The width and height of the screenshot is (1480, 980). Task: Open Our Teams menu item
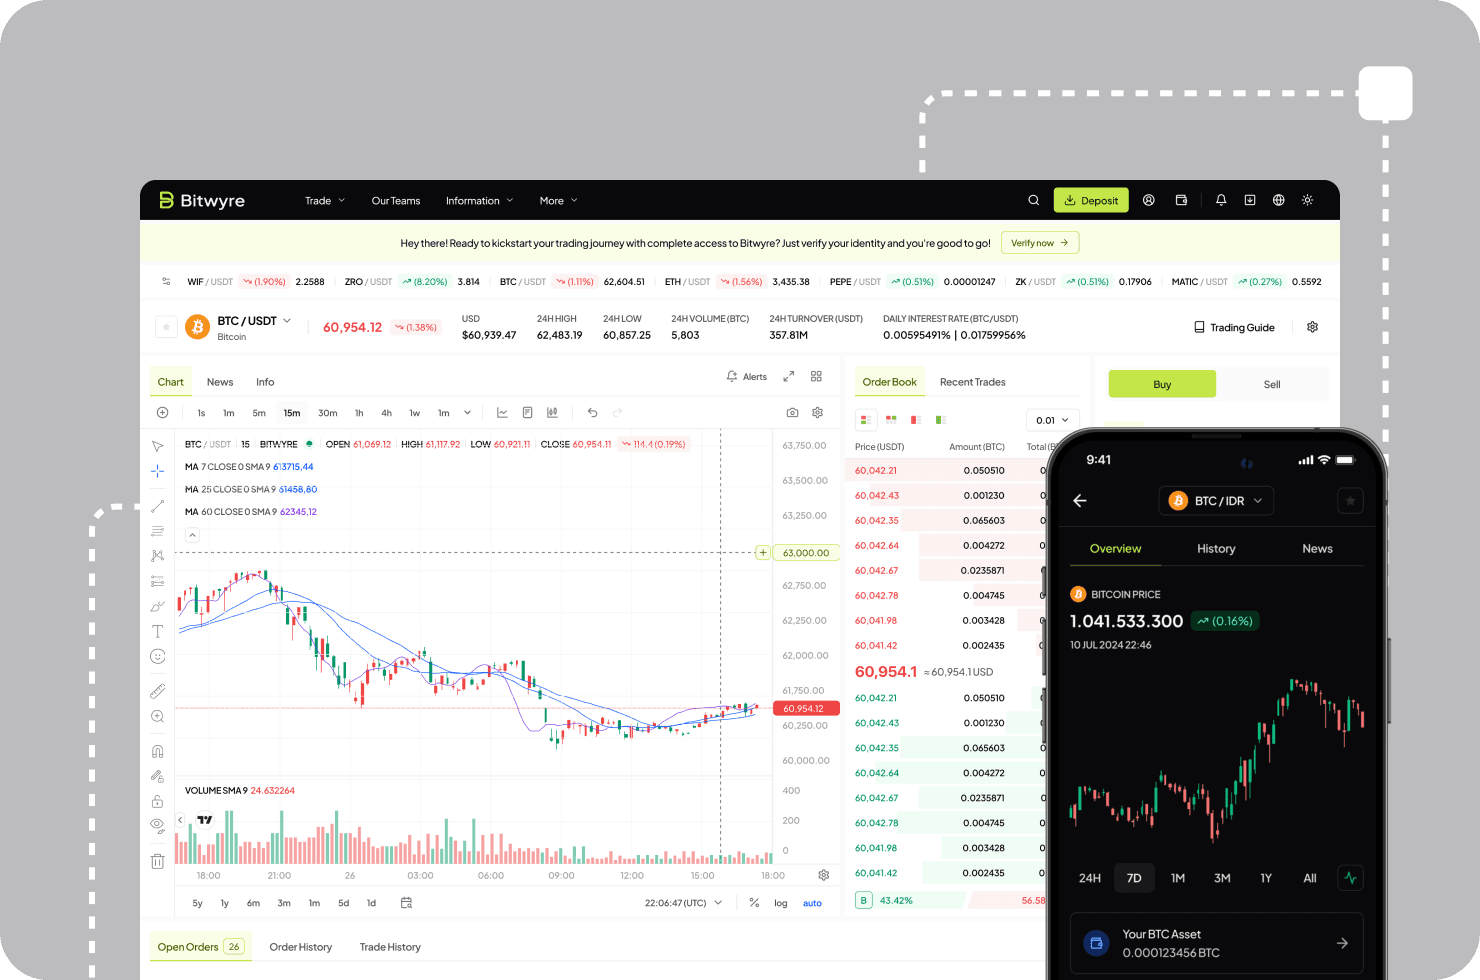pos(396,201)
